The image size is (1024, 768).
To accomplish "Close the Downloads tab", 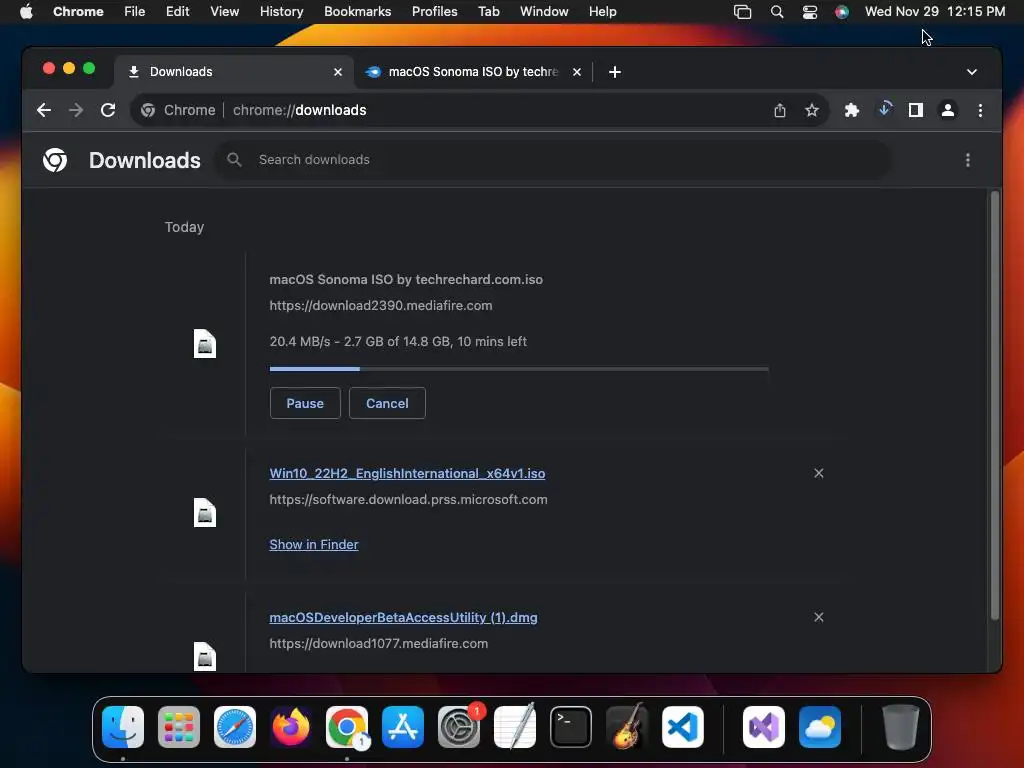I will (338, 72).
